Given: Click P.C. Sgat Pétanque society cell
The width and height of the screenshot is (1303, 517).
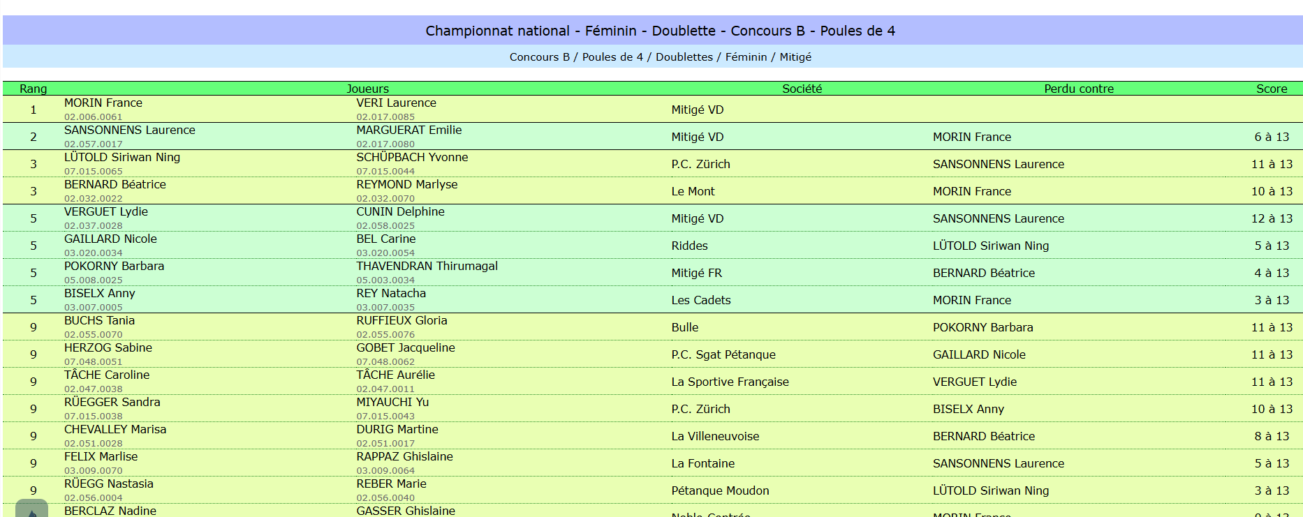Looking at the screenshot, I should (x=723, y=354).
